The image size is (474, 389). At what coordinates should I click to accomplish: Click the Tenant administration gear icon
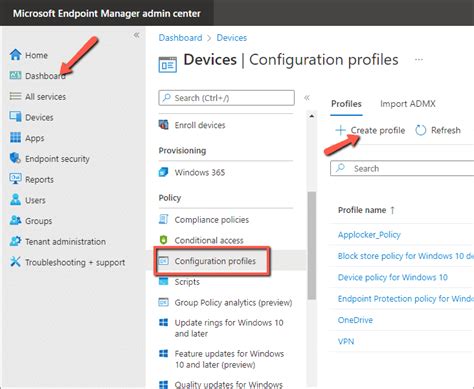tap(15, 241)
